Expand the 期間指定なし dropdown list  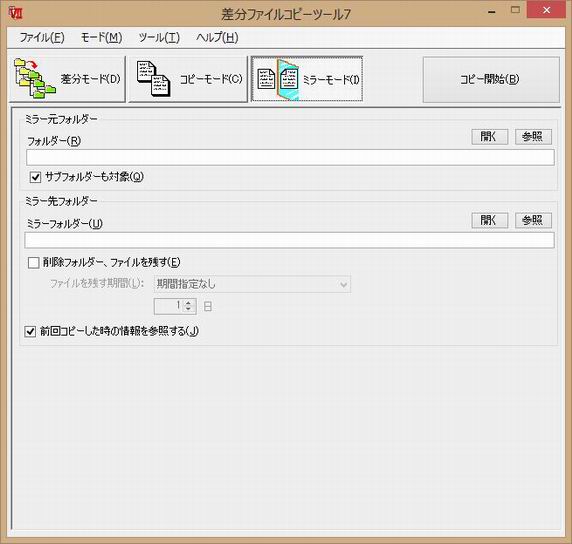pyautogui.click(x=252, y=284)
